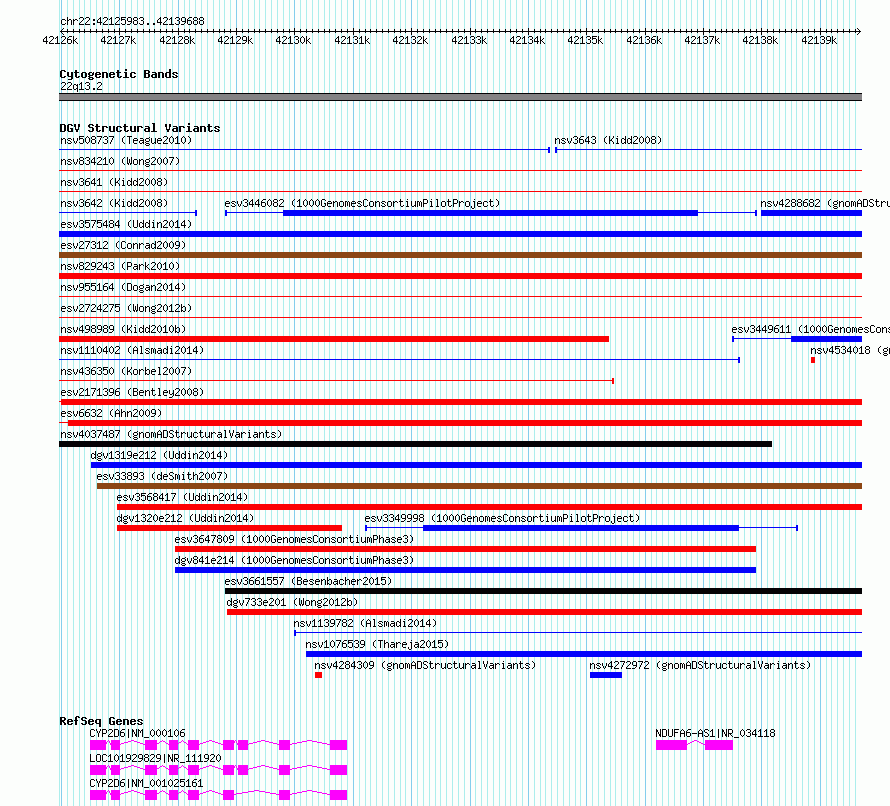Click the 42127k ruler position
890x806 pixels.
click(x=118, y=40)
